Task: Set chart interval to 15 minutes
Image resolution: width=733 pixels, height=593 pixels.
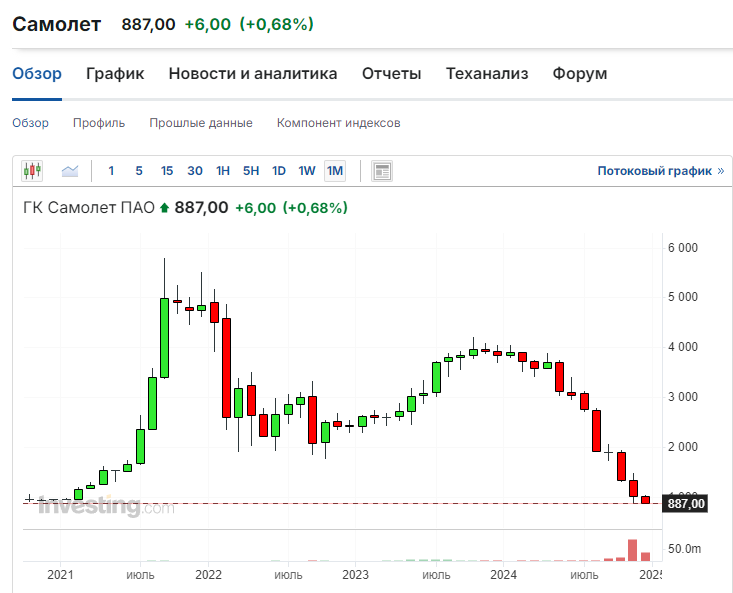Action: [167, 171]
